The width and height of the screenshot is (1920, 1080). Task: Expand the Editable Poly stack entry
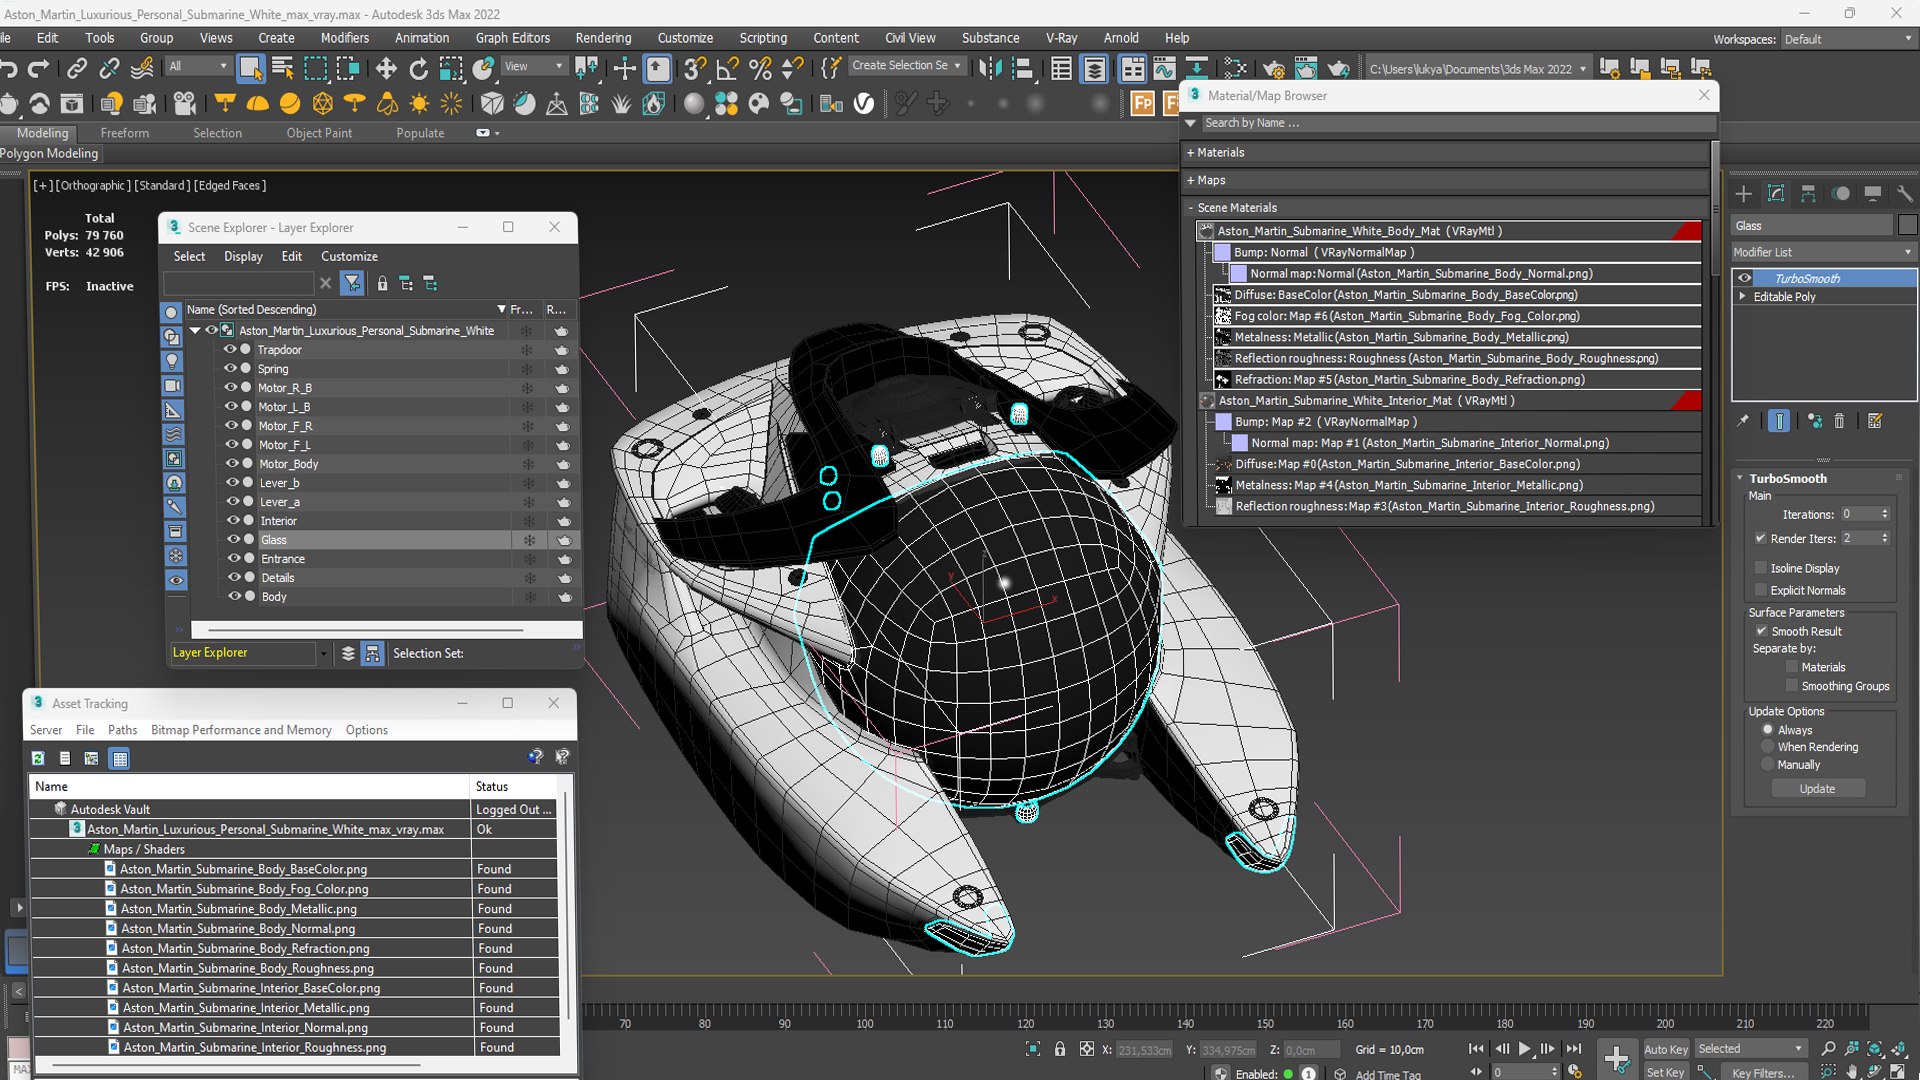pyautogui.click(x=1743, y=297)
